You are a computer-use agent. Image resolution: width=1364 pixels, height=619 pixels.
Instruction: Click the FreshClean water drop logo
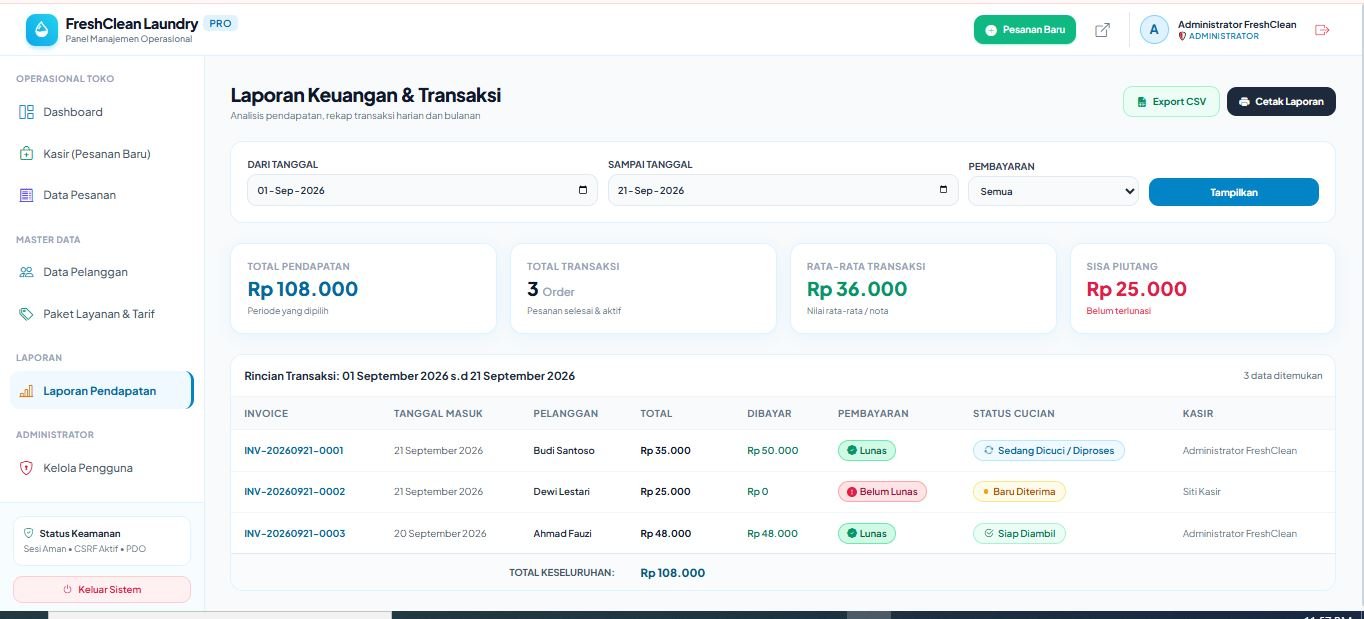42,30
